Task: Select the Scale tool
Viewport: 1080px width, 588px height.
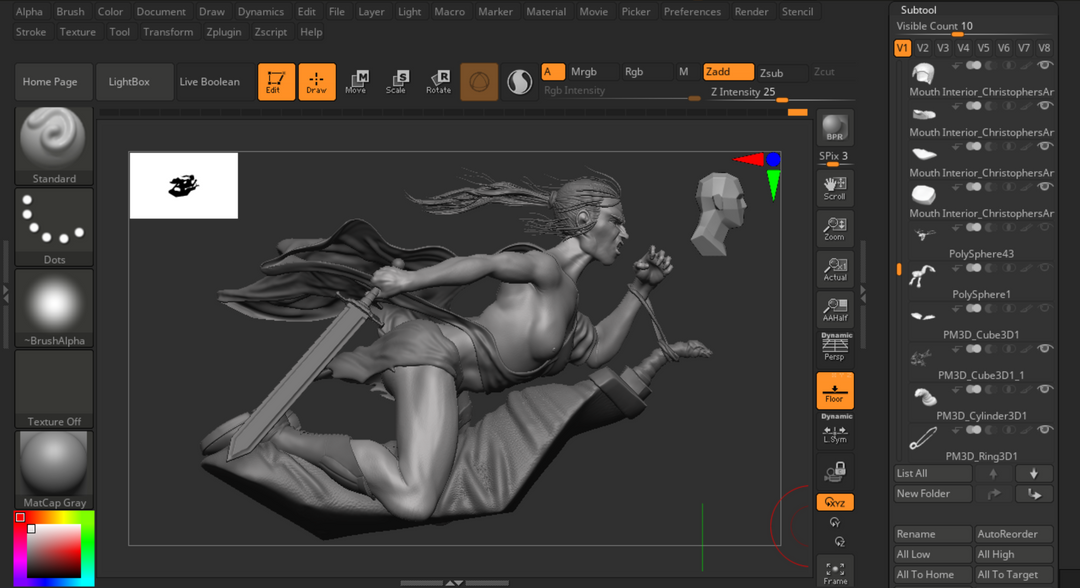Action: tap(396, 82)
